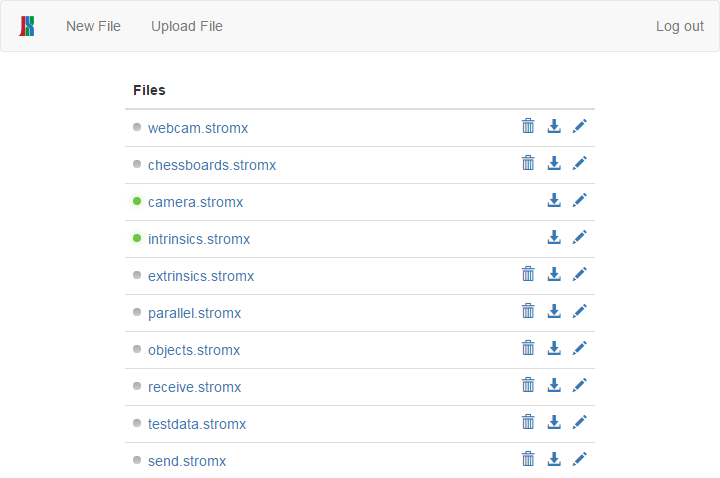The height and width of the screenshot is (478, 720).
Task: Delete webcam.stromx with trash icon
Action: (528, 126)
